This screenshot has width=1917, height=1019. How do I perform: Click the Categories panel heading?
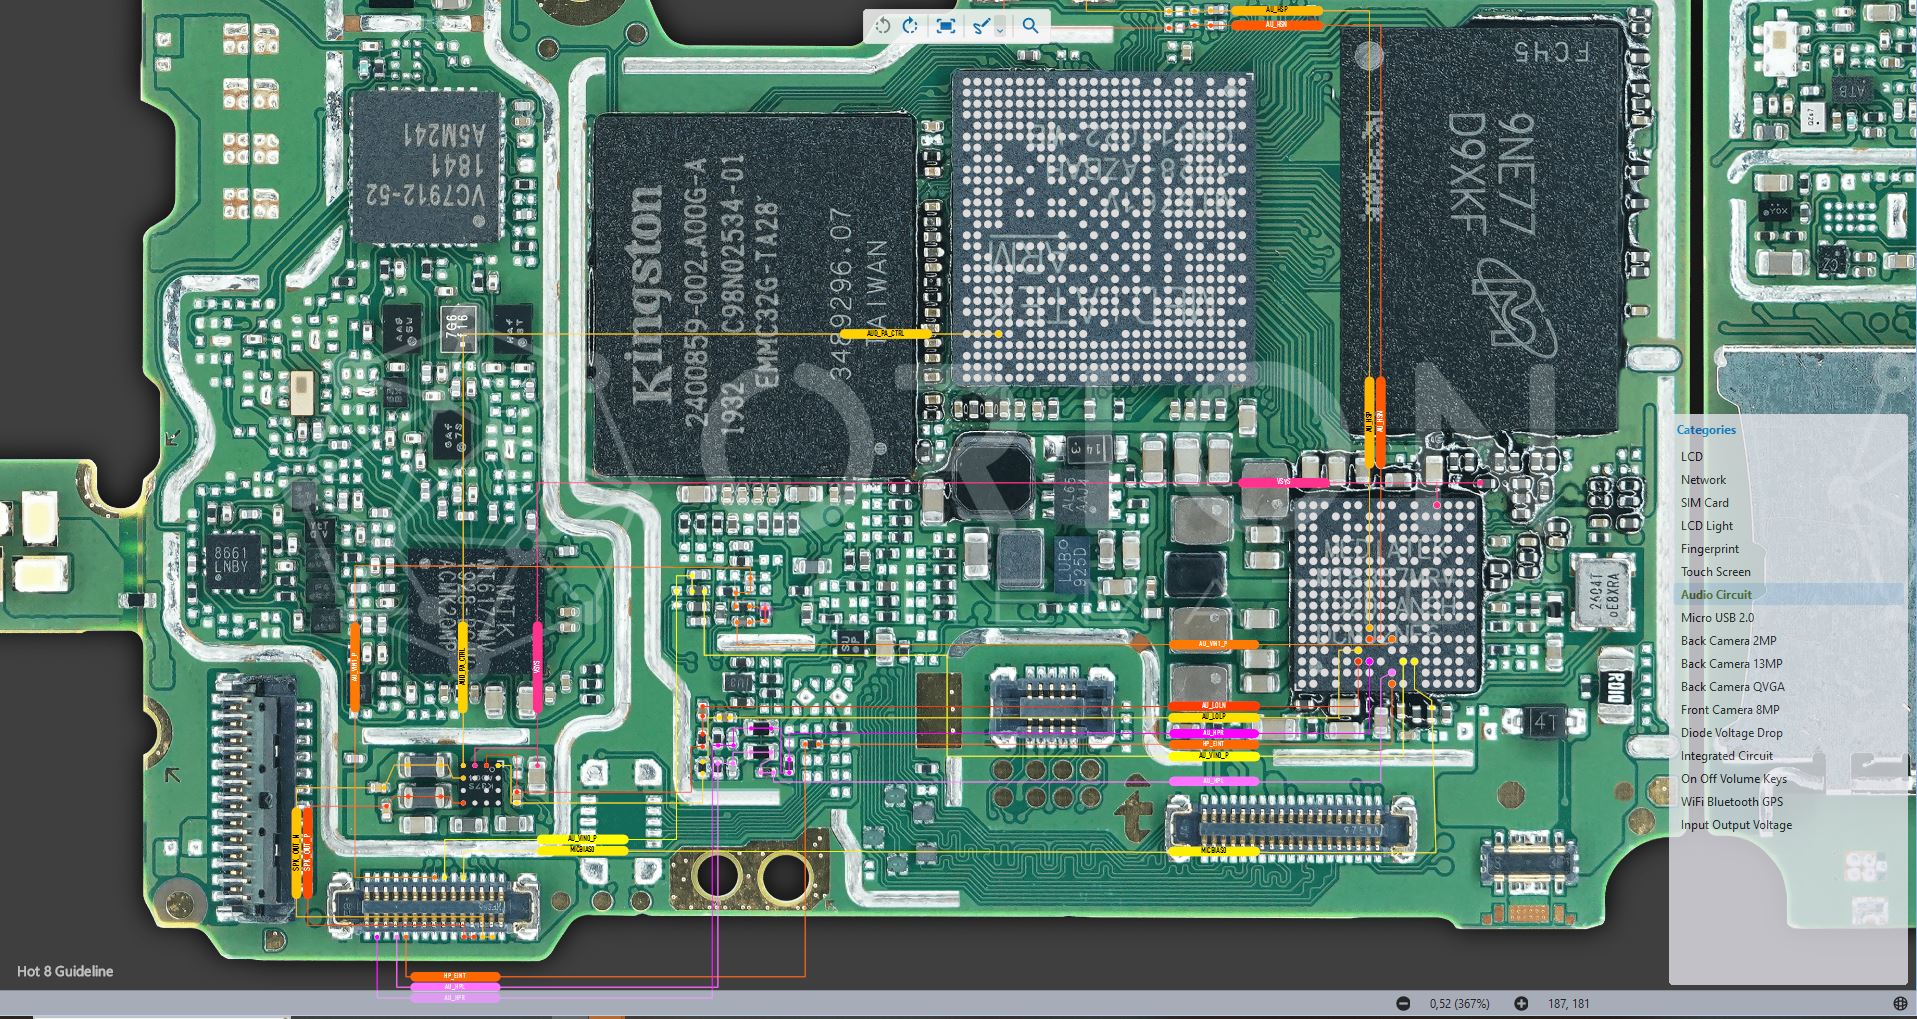coord(1706,430)
